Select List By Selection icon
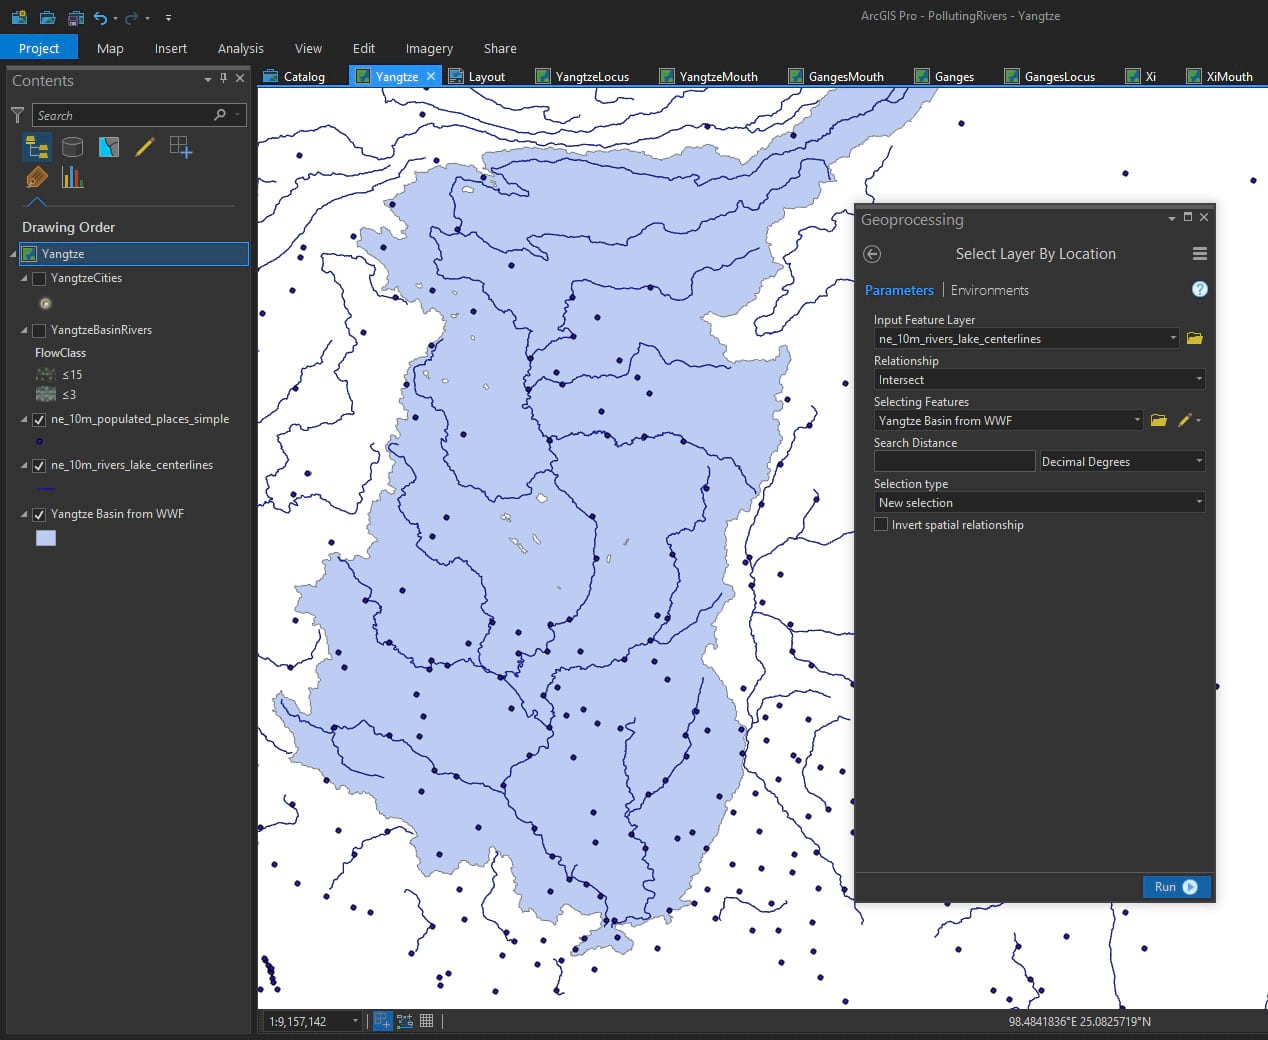The height and width of the screenshot is (1040, 1268). (109, 148)
